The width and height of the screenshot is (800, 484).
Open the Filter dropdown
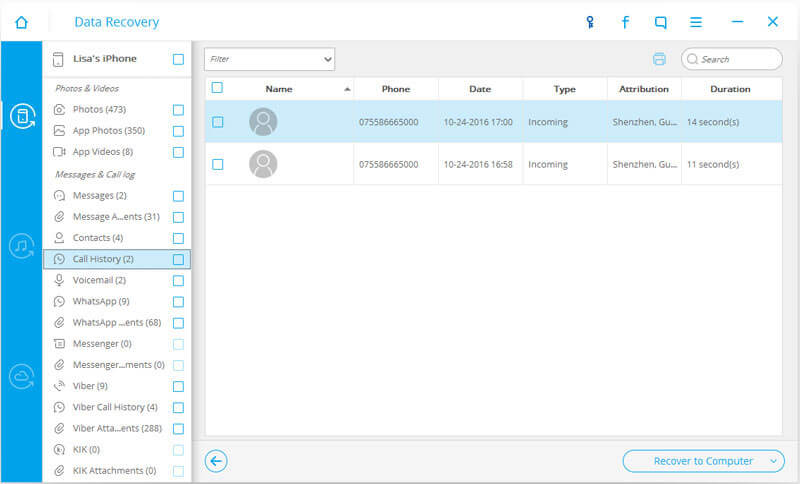269,59
